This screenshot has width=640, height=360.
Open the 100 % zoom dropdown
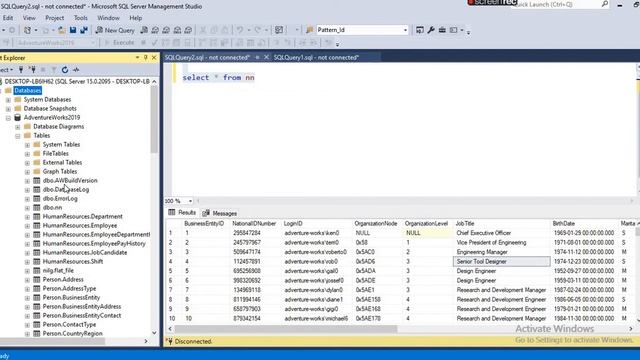[190, 201]
